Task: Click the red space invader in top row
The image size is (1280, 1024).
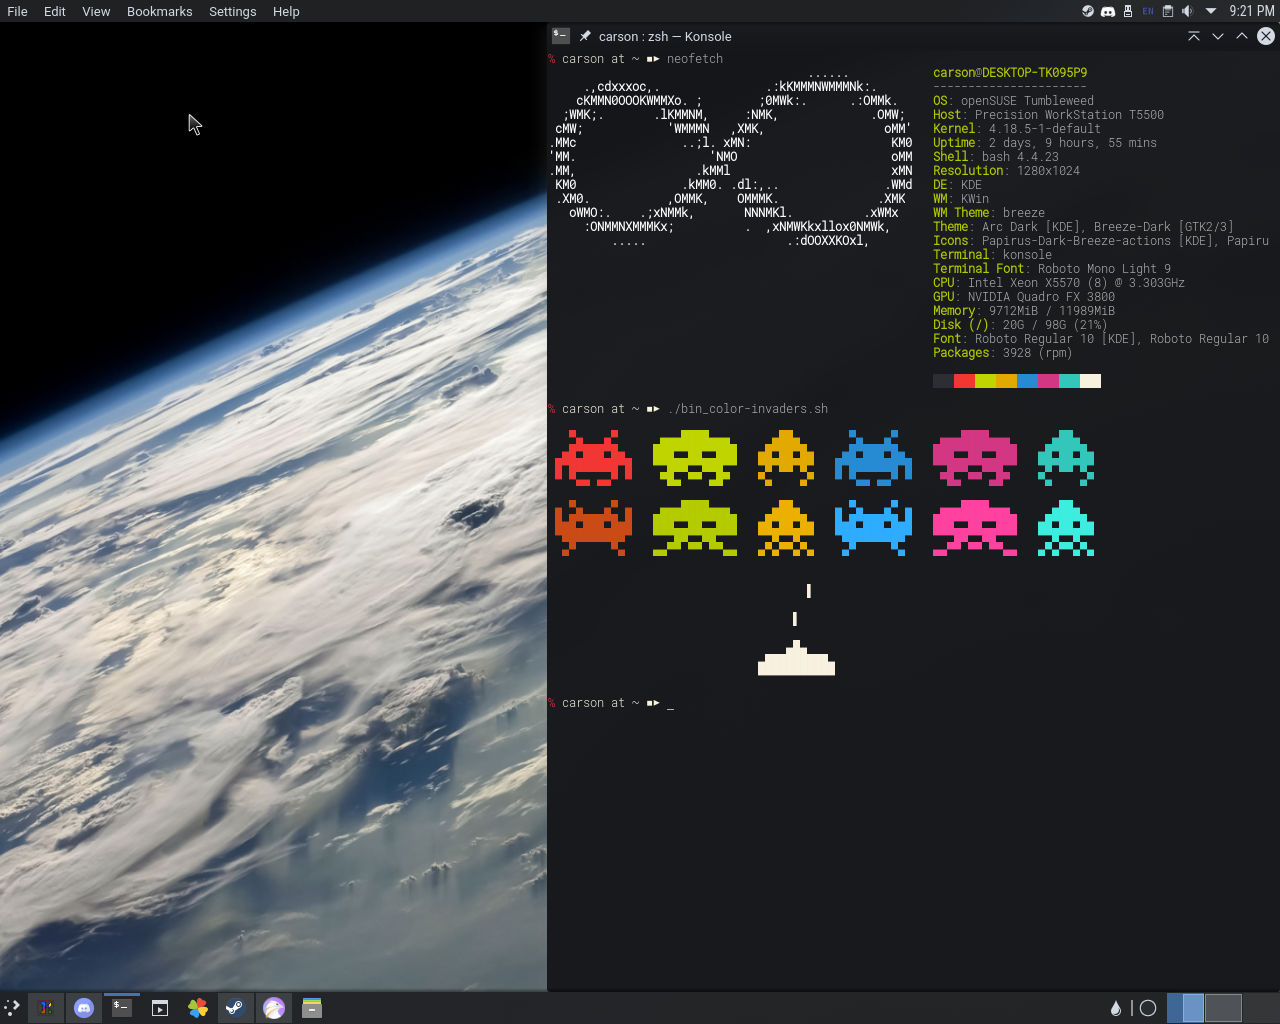Action: tap(593, 458)
